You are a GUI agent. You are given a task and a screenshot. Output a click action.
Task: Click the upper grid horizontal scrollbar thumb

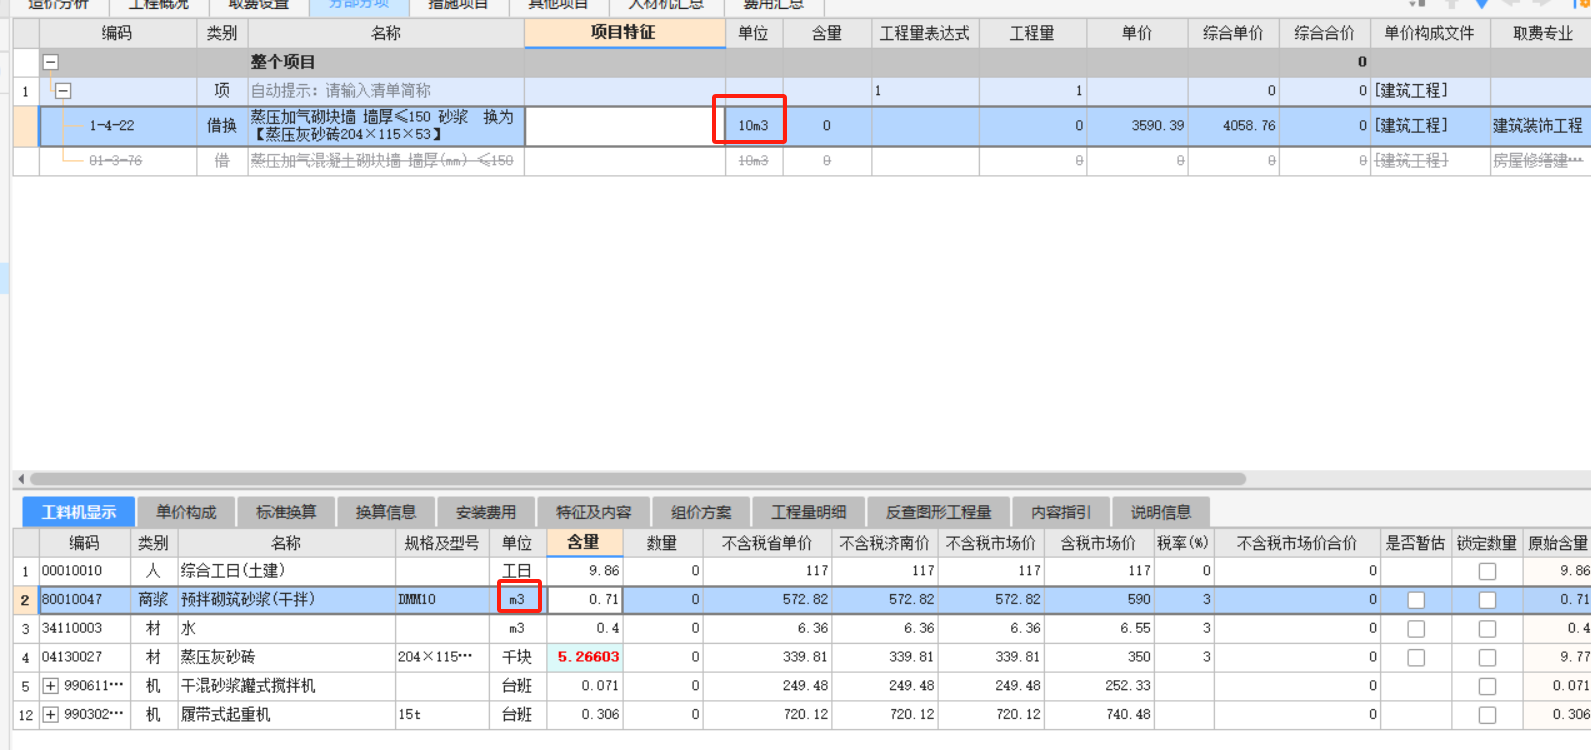pyautogui.click(x=638, y=479)
